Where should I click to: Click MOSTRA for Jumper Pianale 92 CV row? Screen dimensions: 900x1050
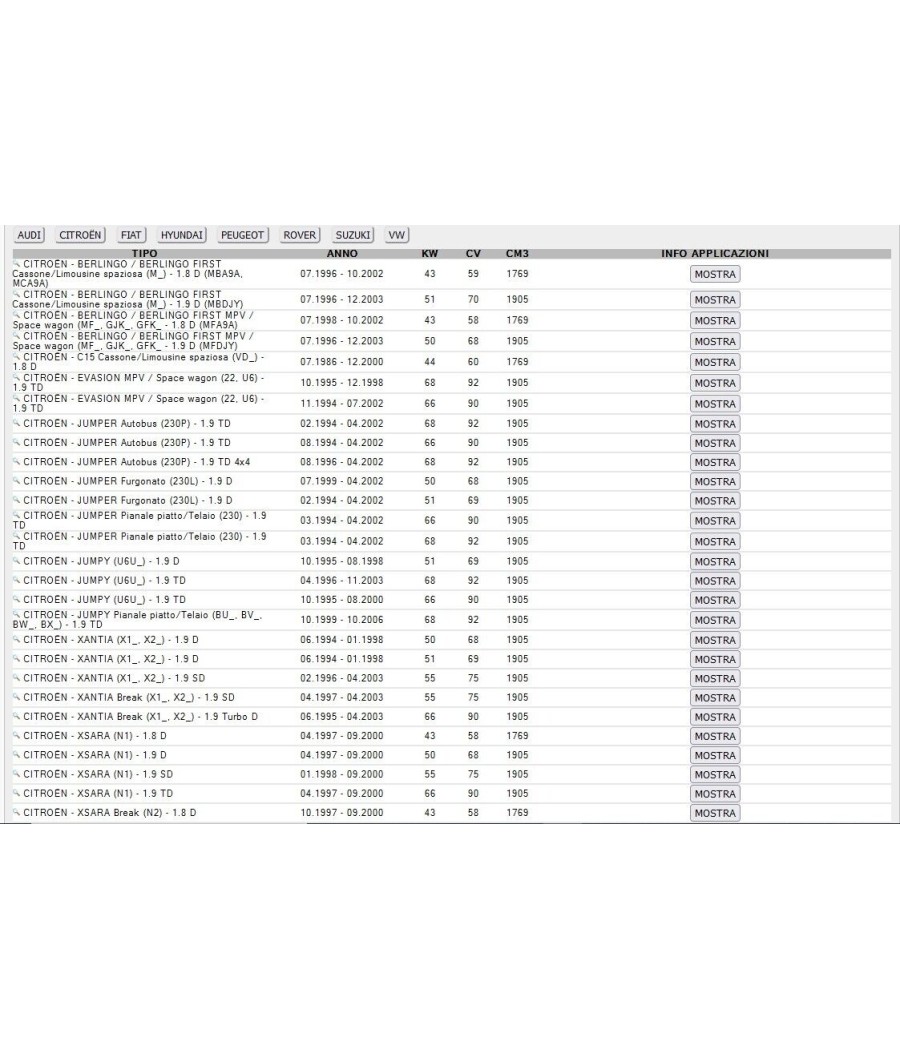(x=715, y=542)
